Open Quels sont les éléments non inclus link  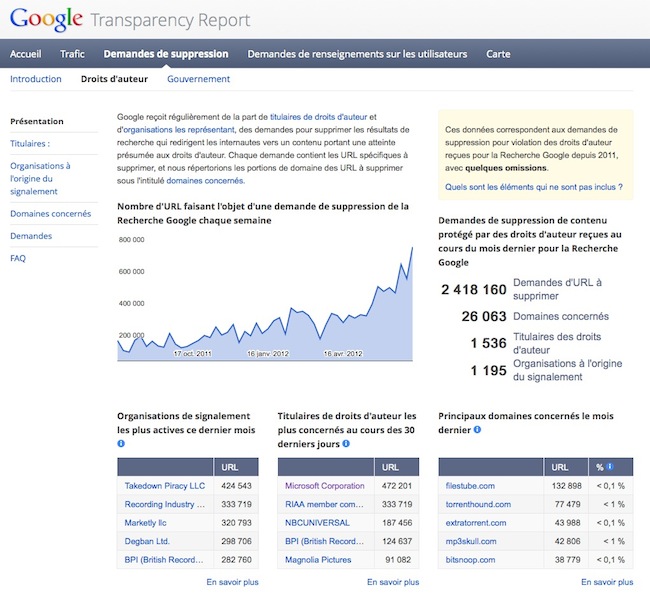click(534, 187)
